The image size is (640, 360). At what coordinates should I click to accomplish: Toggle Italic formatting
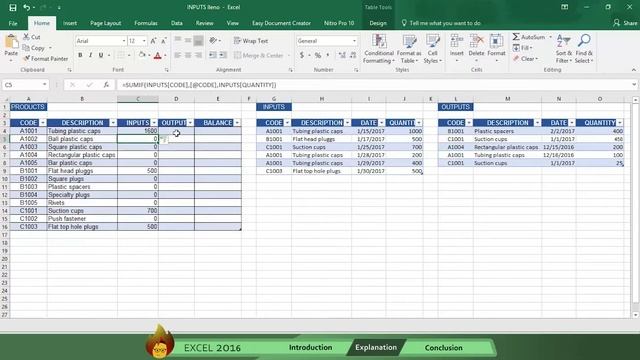[x=90, y=55]
